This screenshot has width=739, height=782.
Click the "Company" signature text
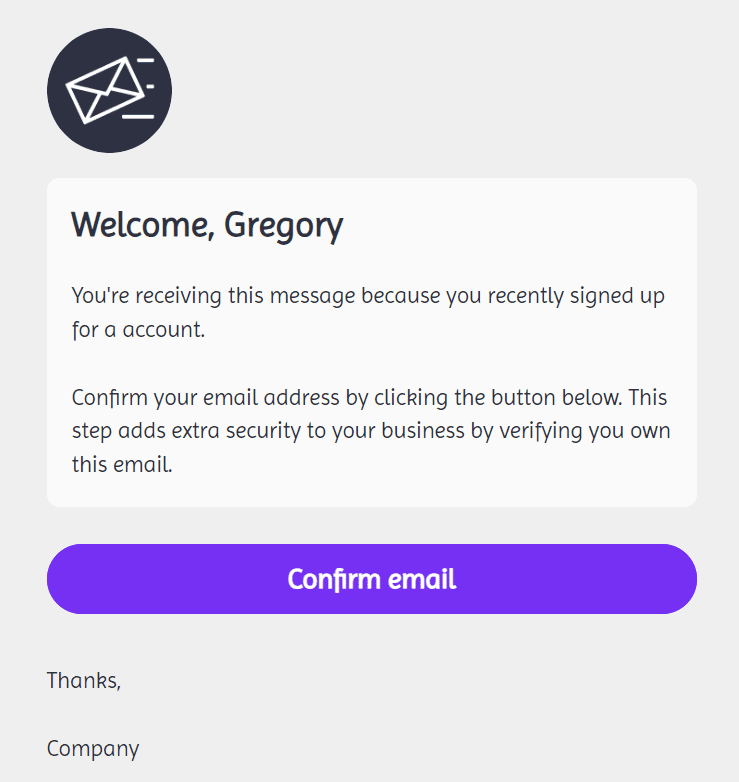coord(93,748)
